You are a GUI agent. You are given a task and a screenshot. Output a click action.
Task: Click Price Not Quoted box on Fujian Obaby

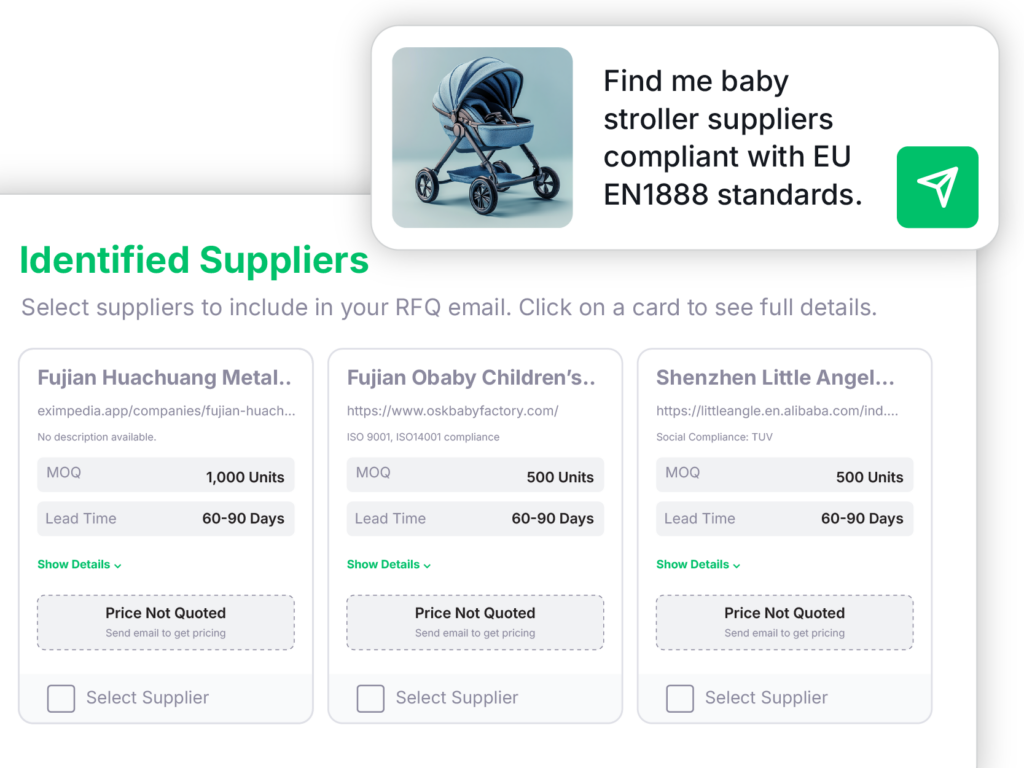coord(475,622)
